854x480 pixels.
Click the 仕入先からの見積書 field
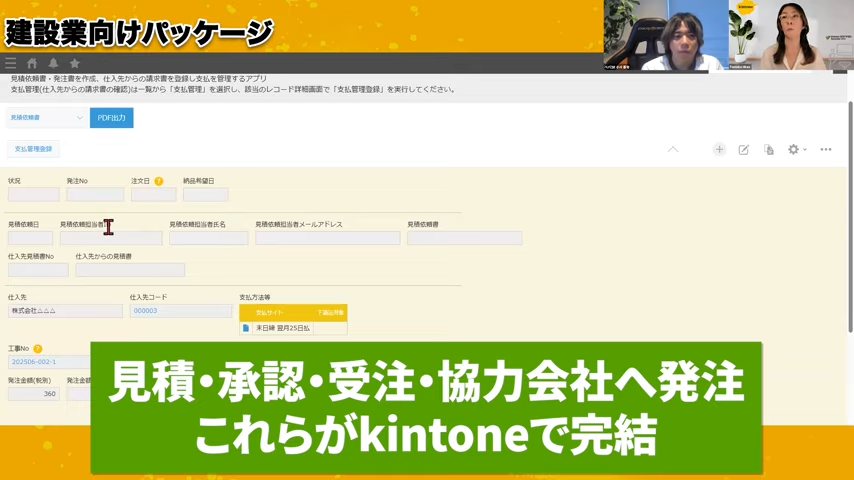pyautogui.click(x=130, y=270)
